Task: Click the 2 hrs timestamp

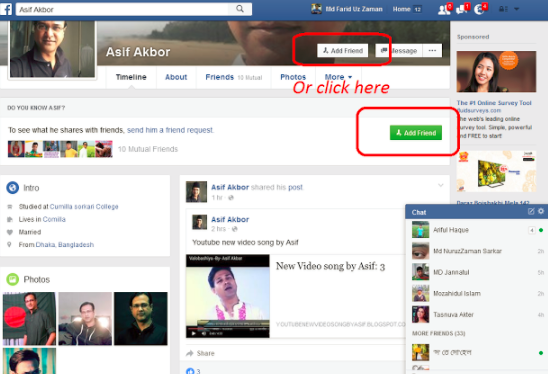Action: click(x=218, y=229)
